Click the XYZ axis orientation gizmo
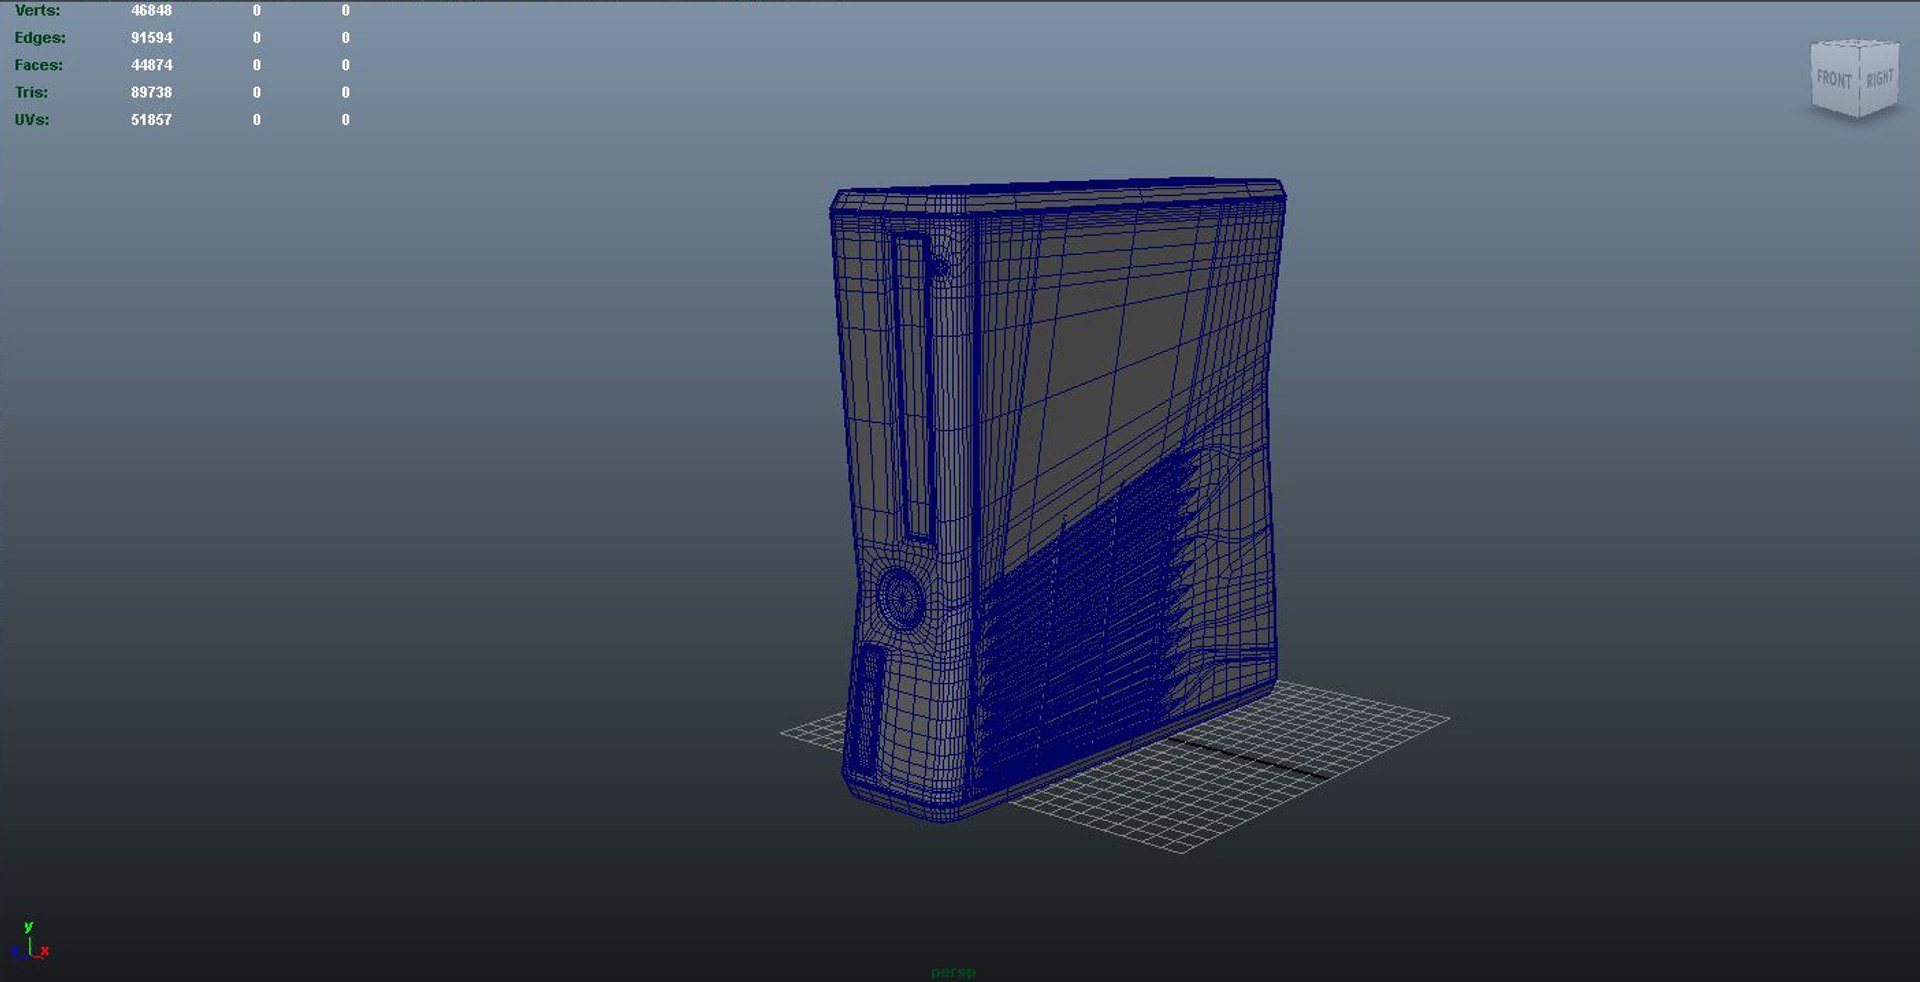The height and width of the screenshot is (982, 1920). [x=29, y=942]
